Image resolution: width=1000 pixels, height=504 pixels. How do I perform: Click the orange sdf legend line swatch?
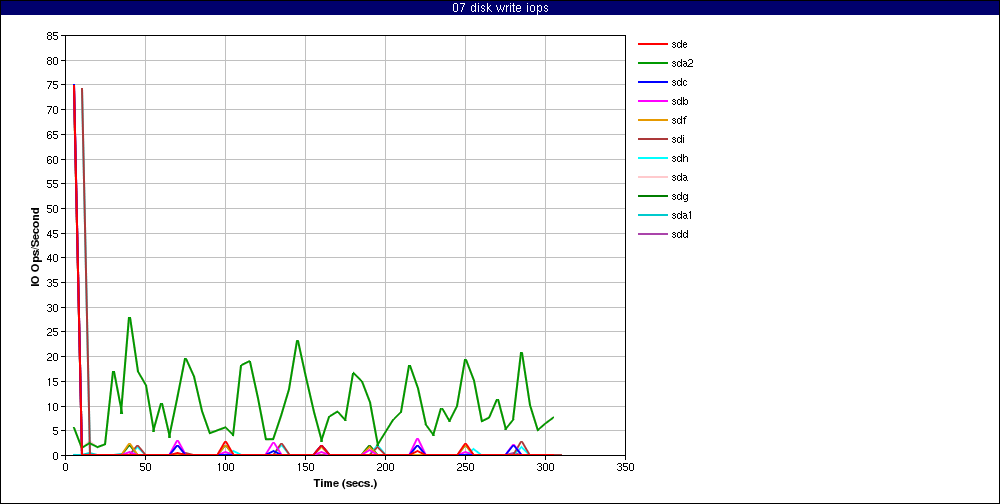click(652, 121)
